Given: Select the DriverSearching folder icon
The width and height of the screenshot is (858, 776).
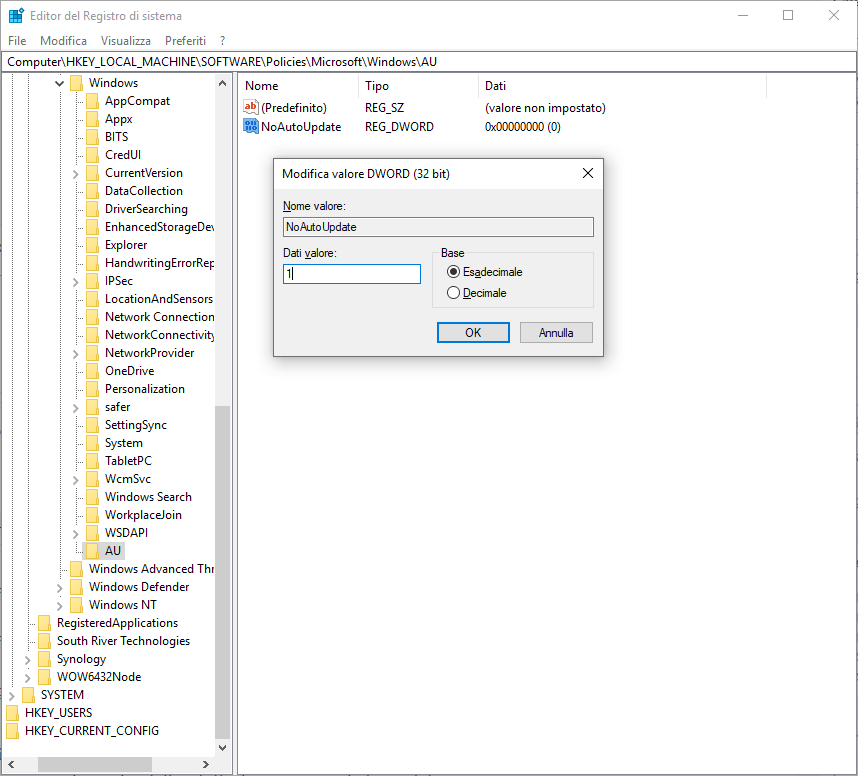Looking at the screenshot, I should [92, 209].
